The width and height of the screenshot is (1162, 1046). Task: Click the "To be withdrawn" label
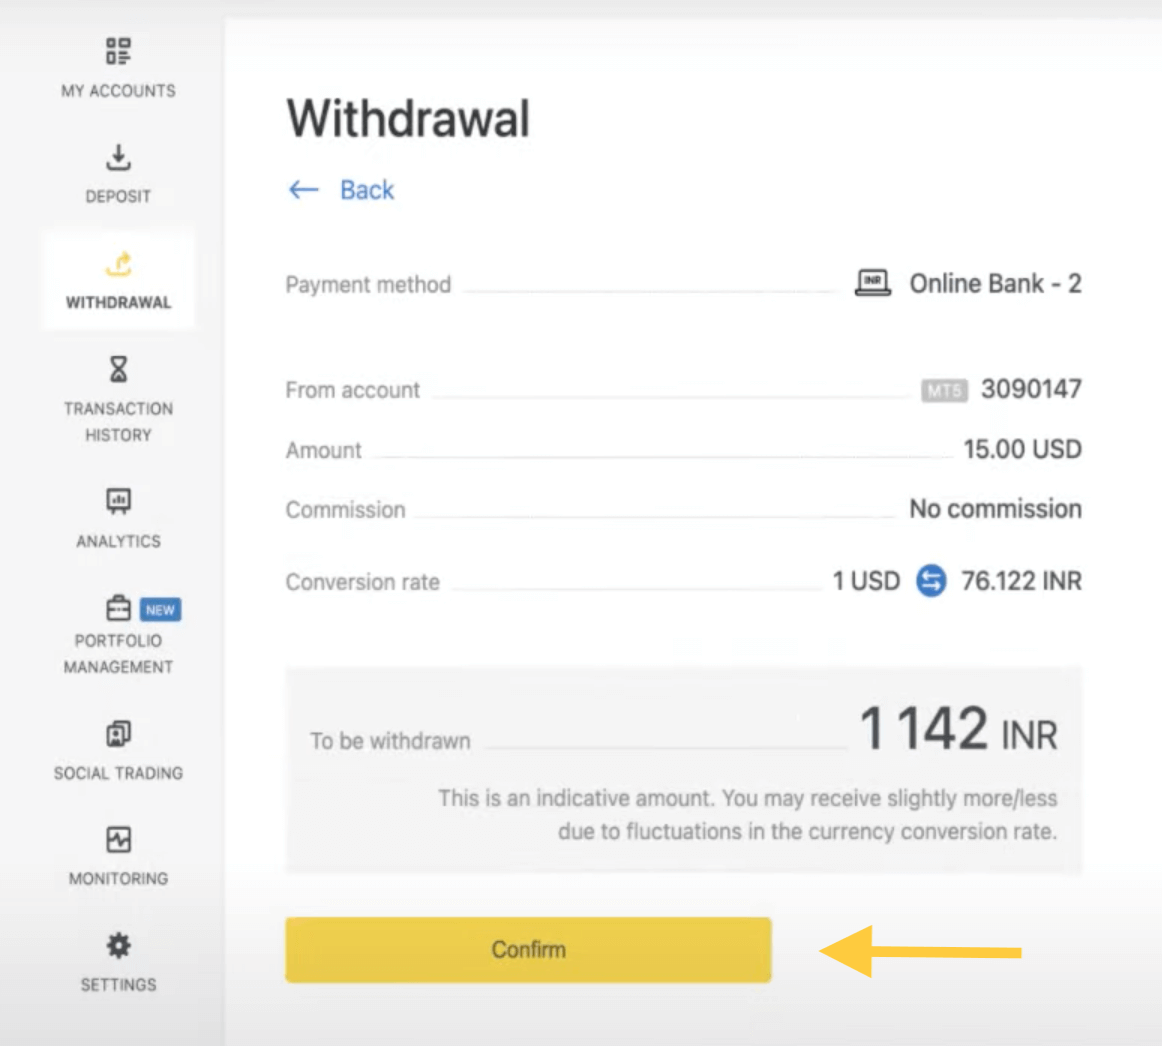tap(390, 741)
